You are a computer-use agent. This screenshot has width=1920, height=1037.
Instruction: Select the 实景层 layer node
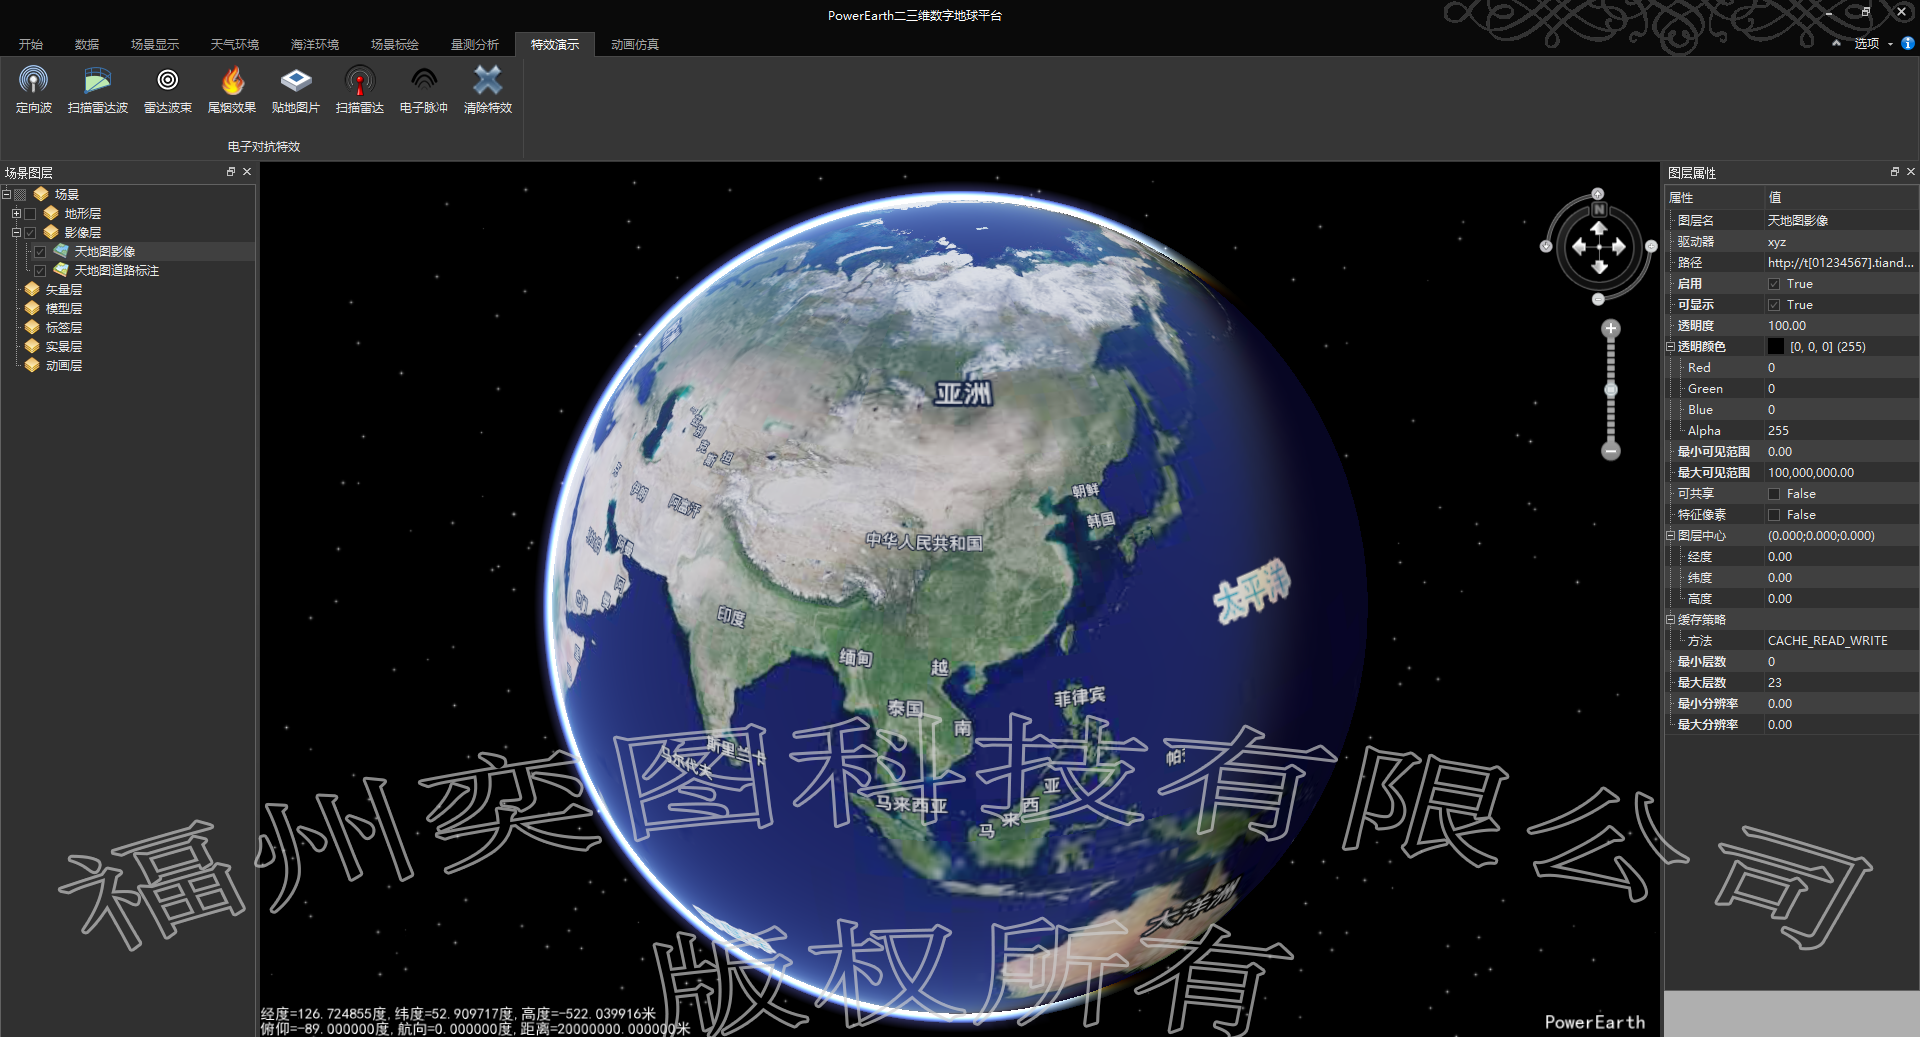[63, 346]
